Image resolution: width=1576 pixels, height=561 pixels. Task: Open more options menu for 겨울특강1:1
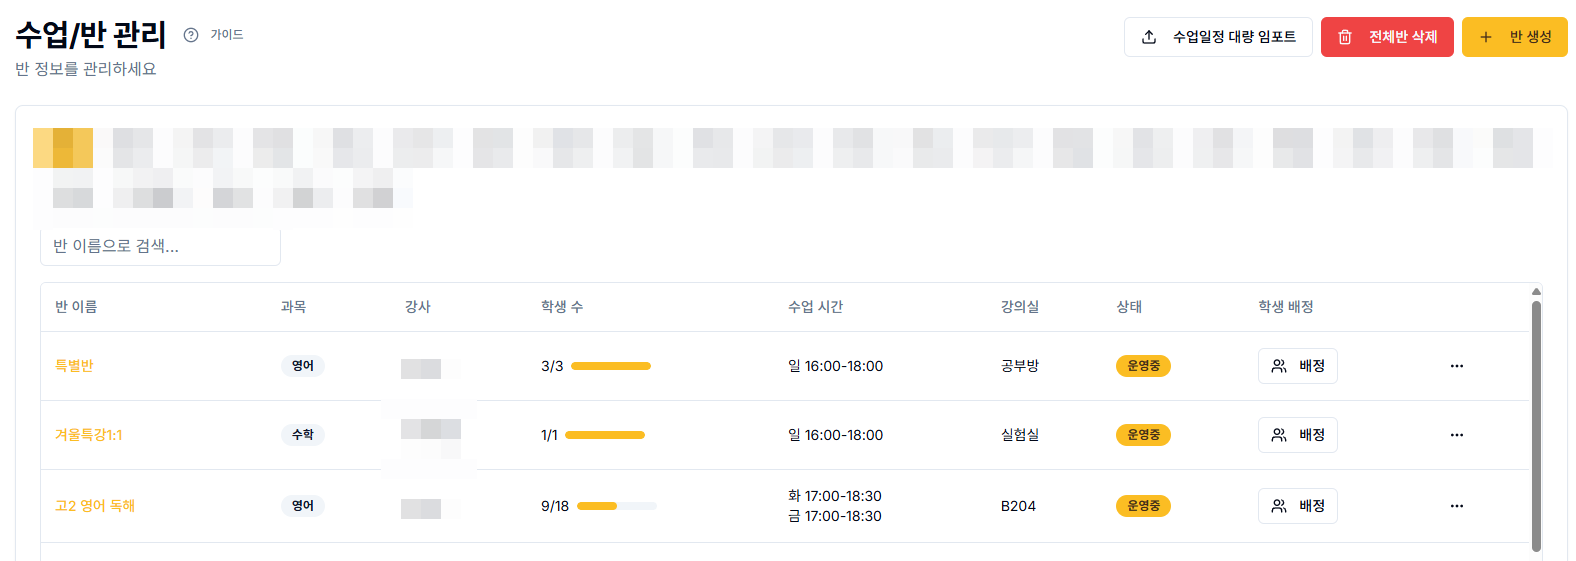pyautogui.click(x=1456, y=435)
